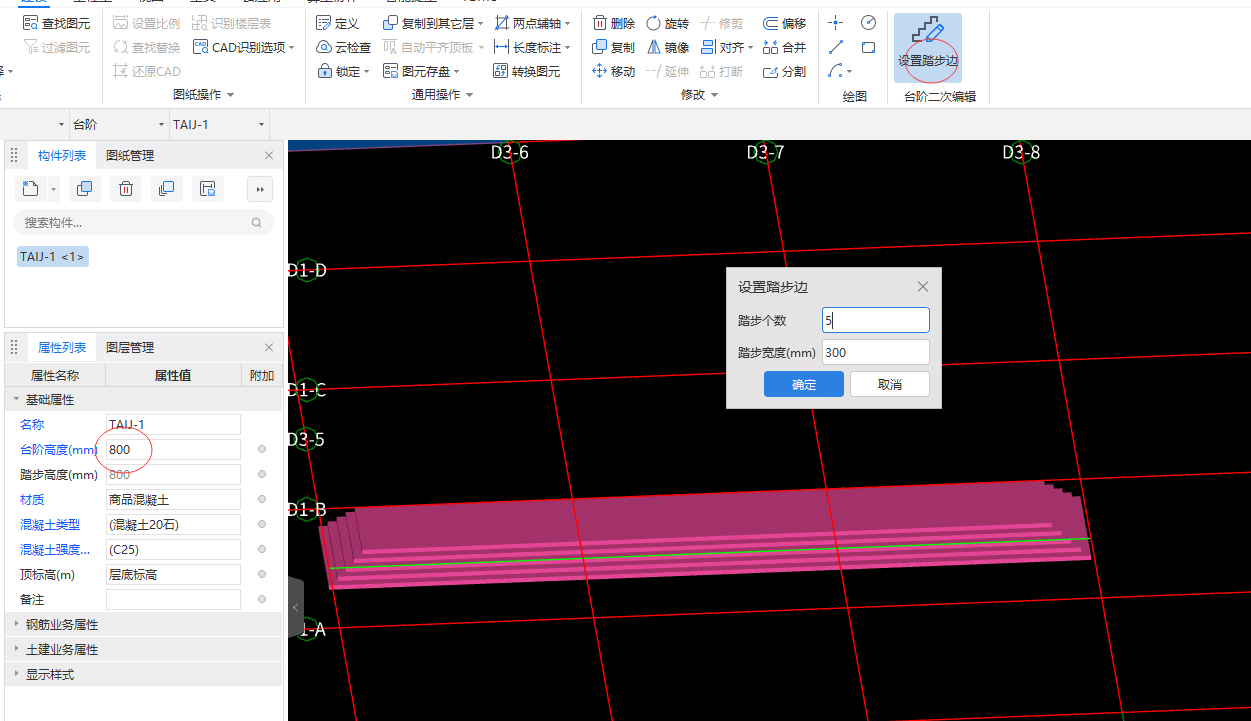Select the 偏移 offset tool

[784, 23]
